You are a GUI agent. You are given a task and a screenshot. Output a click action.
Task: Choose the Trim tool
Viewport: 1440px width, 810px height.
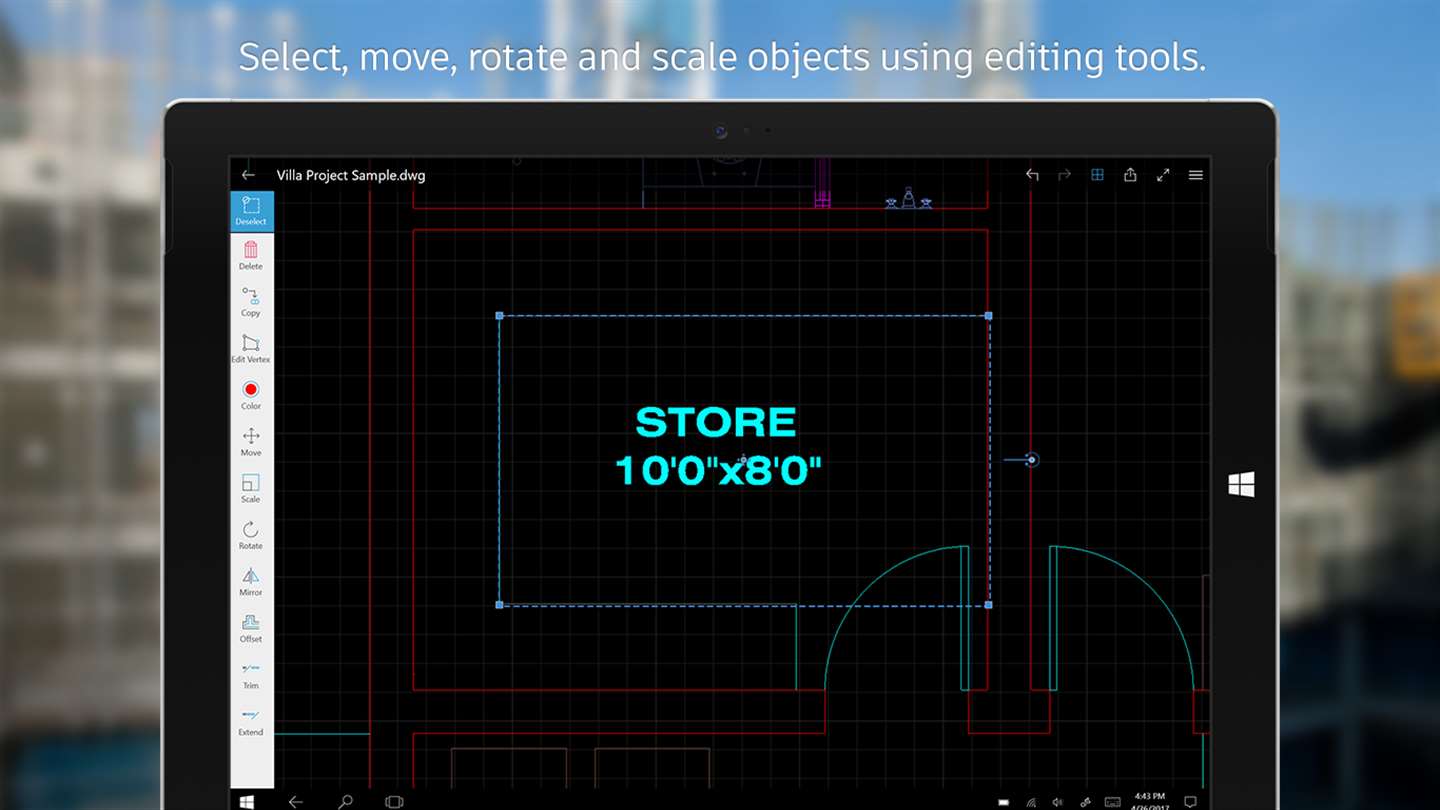(251, 675)
